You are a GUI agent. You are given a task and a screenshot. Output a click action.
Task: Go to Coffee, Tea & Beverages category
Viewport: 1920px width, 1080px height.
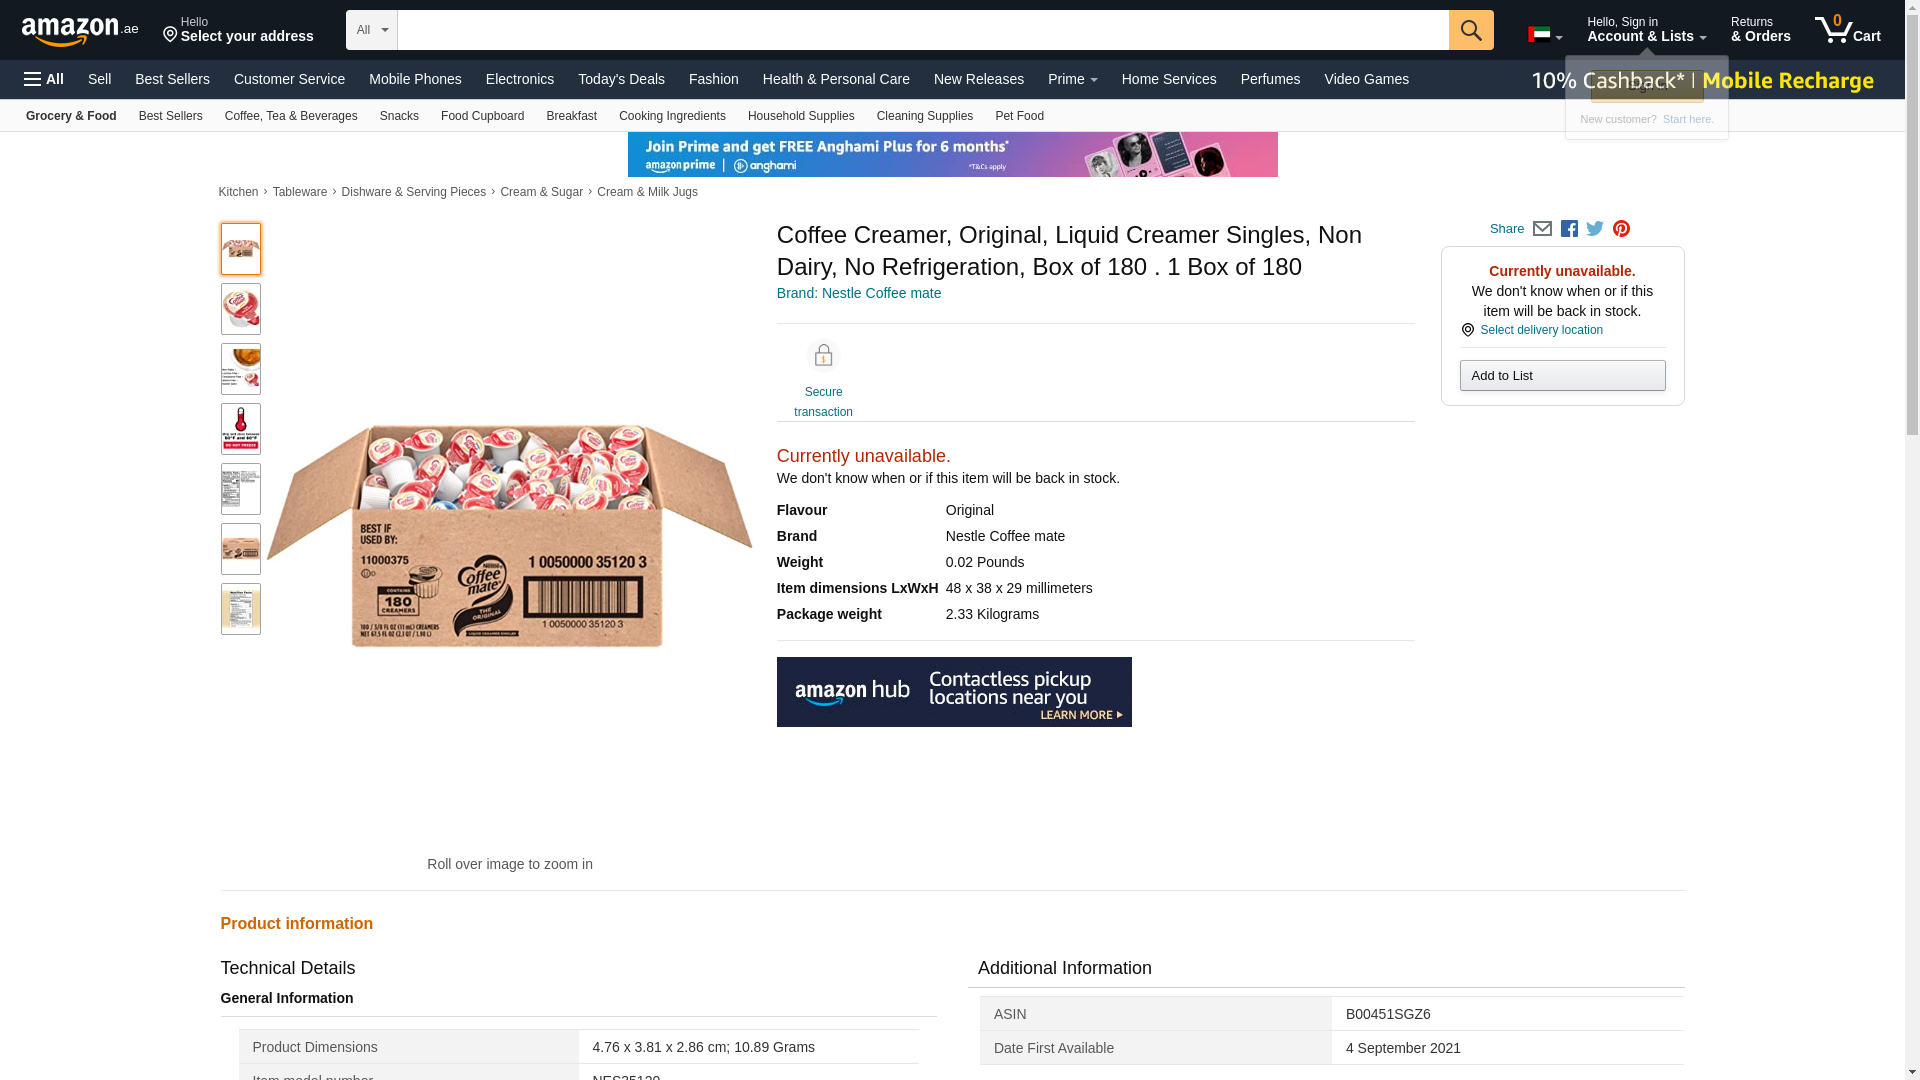pos(291,116)
